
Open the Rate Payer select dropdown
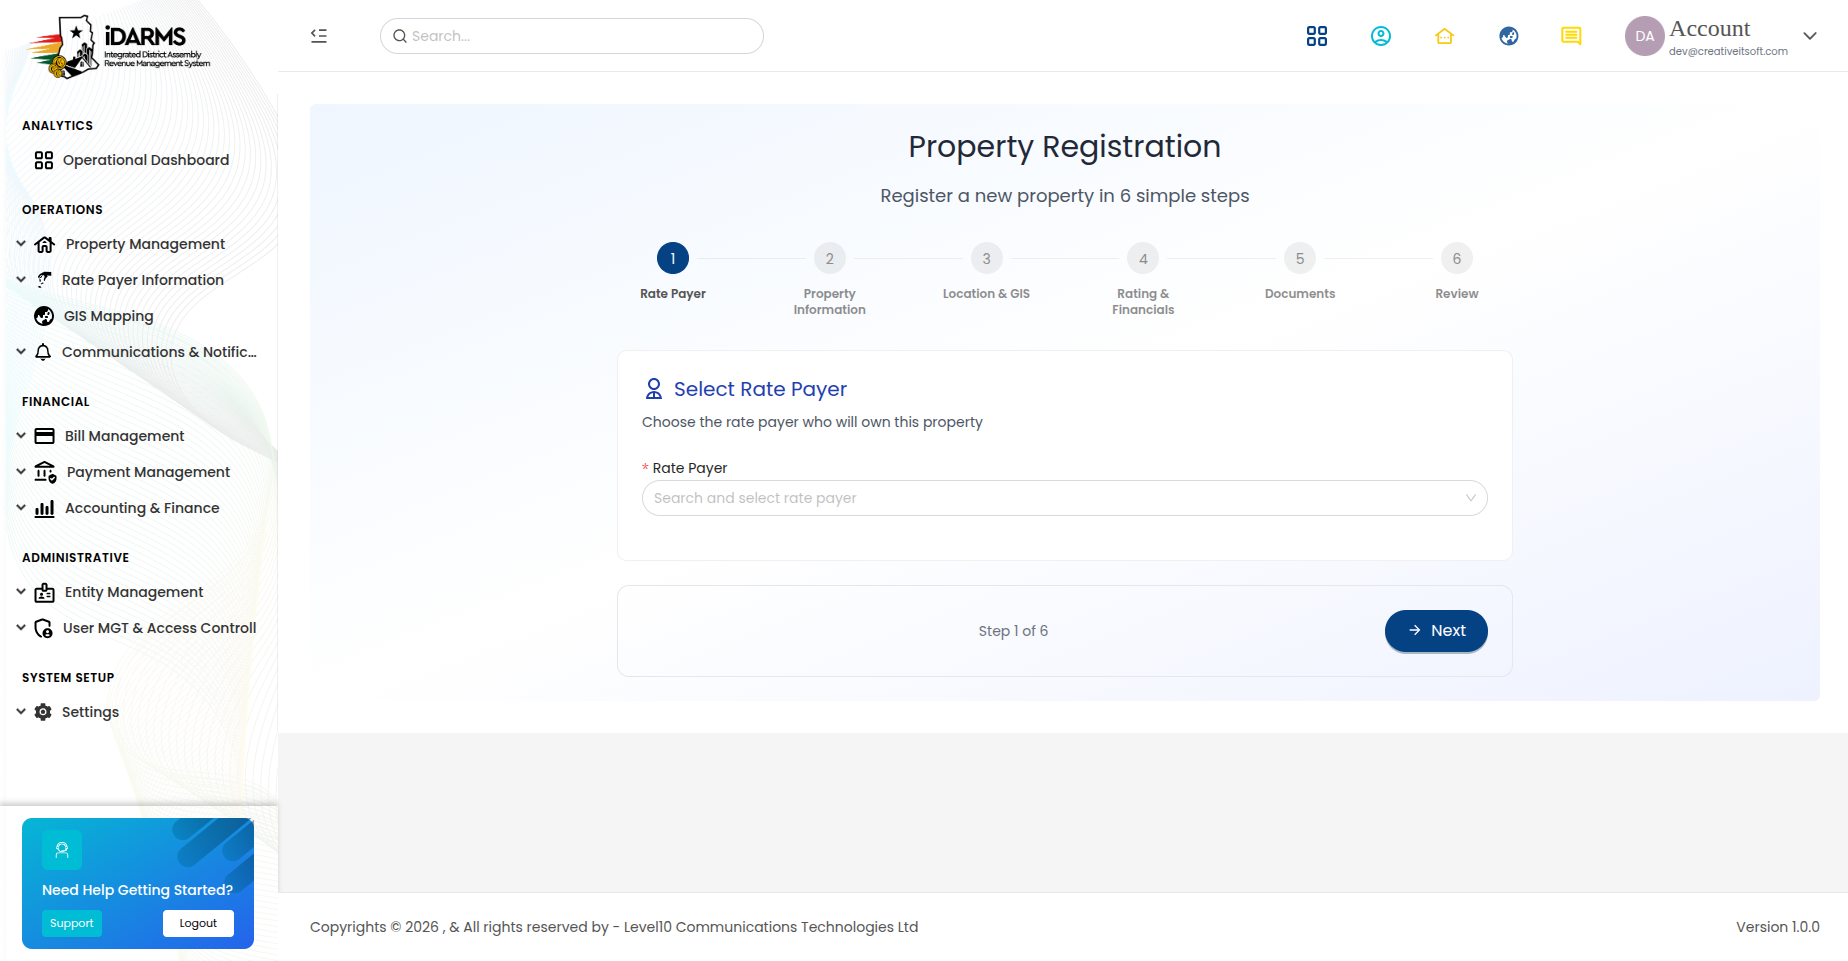tap(1064, 498)
